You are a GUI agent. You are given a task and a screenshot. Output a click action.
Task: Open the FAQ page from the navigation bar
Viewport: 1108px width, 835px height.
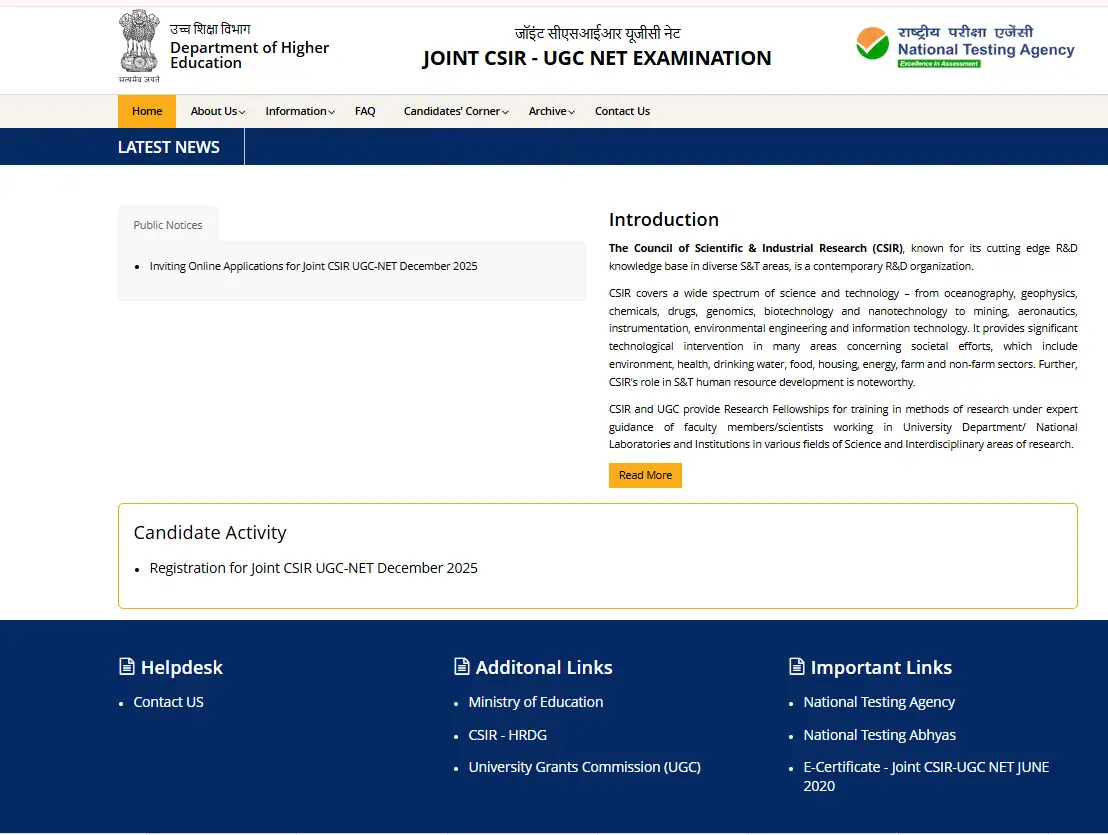click(365, 111)
